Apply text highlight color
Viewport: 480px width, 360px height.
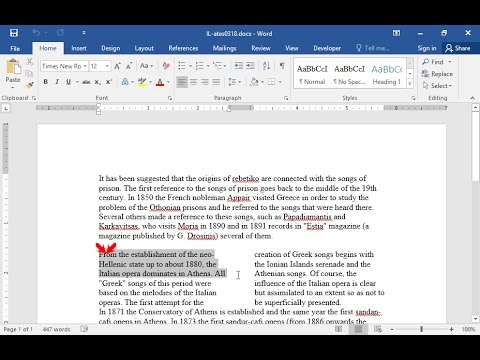tap(143, 82)
